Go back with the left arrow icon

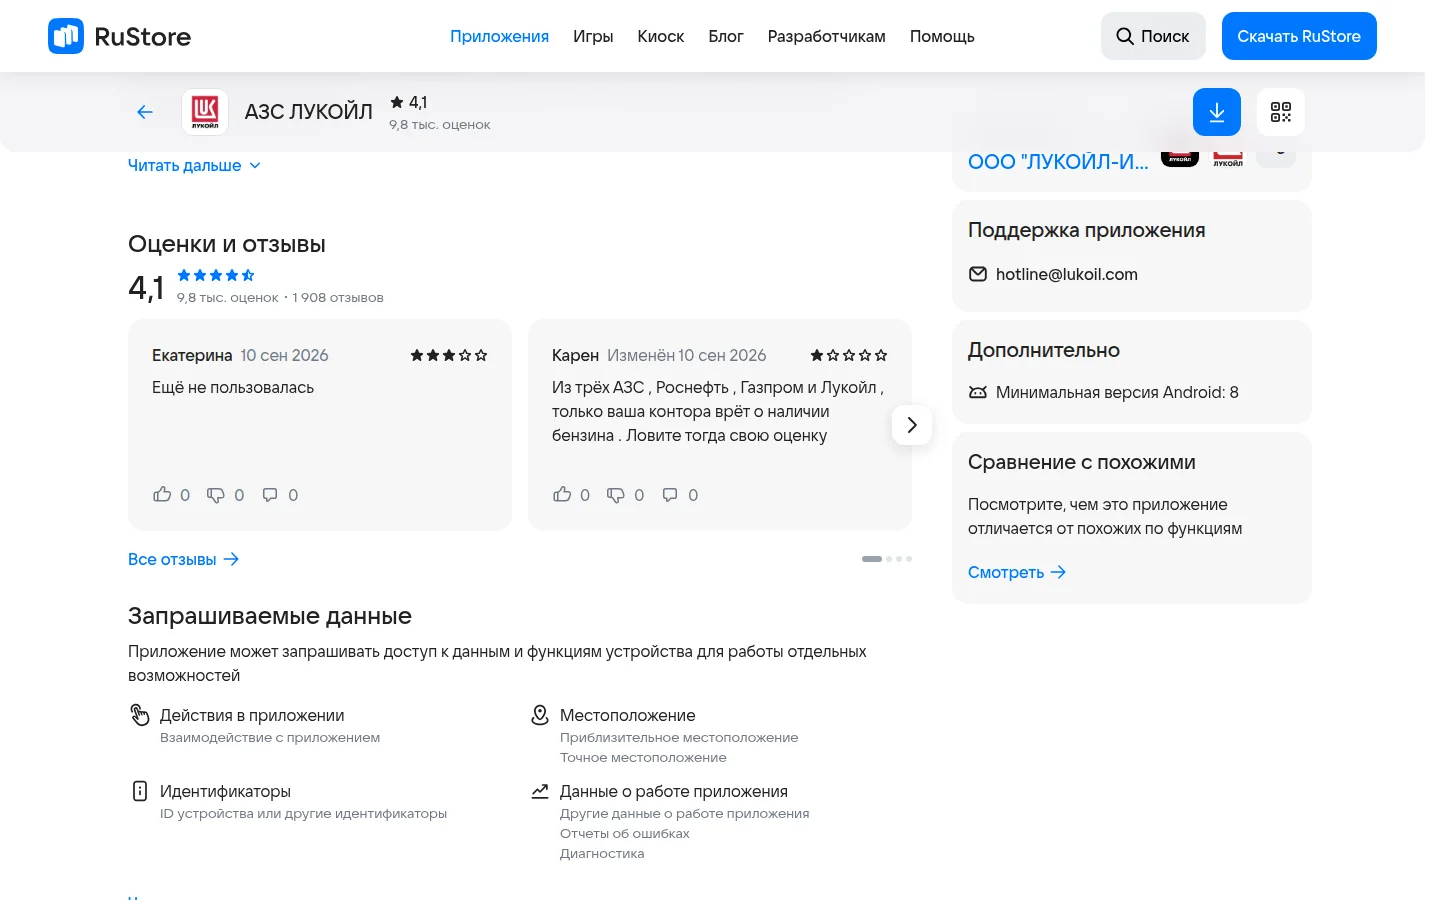click(145, 112)
